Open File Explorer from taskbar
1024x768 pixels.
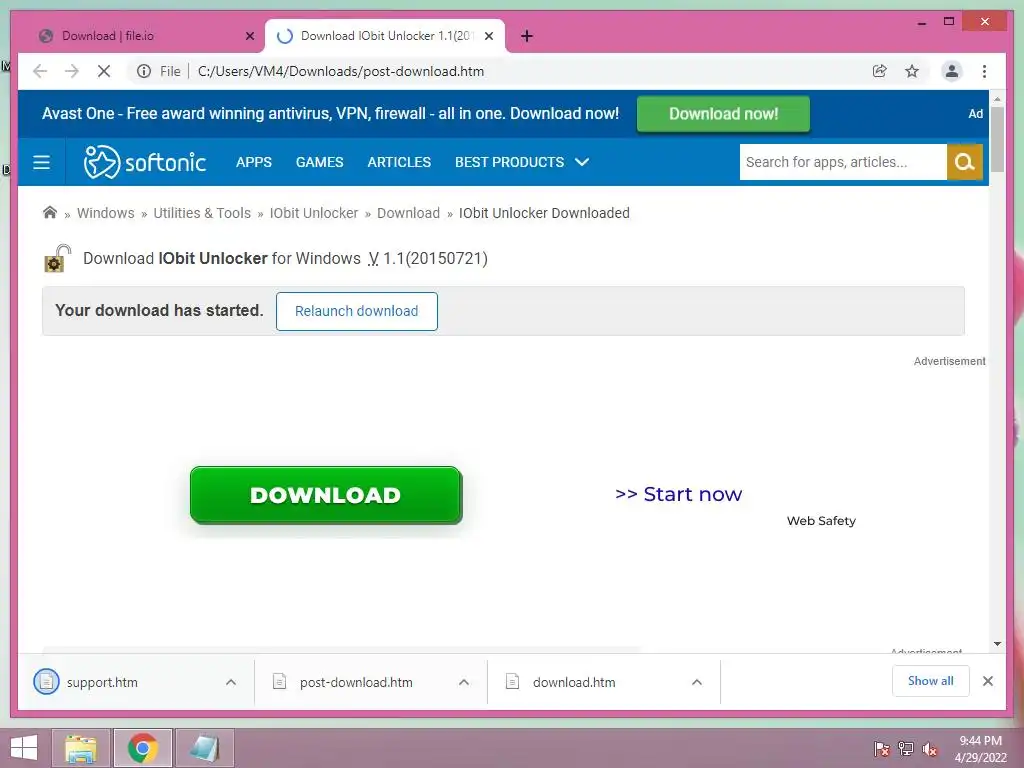81,748
